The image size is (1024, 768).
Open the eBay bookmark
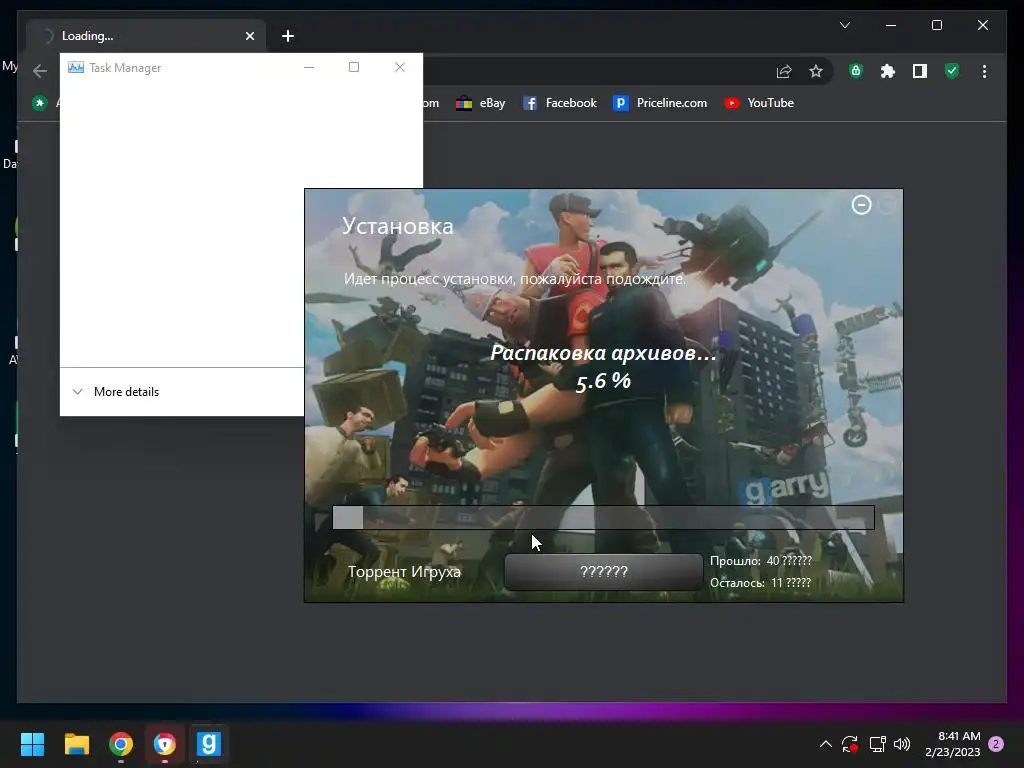click(481, 103)
